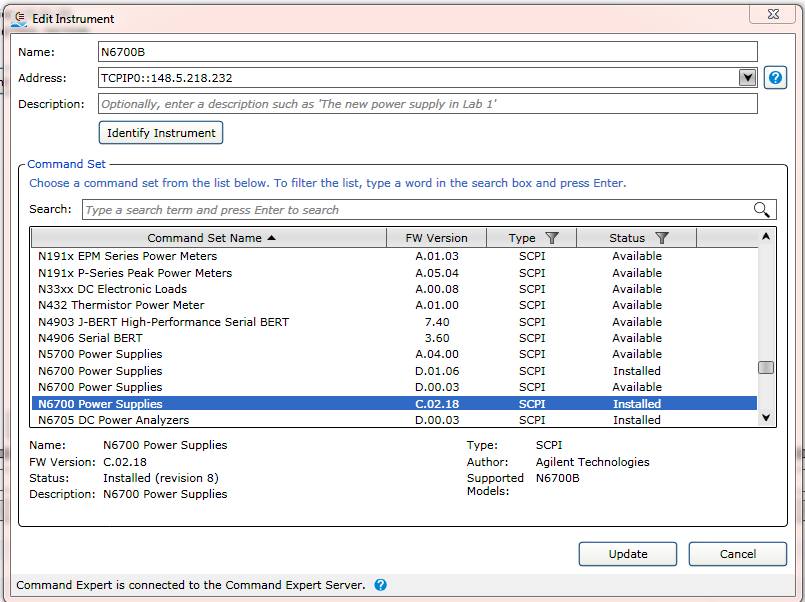Click Supported Models value N6700B
The height and width of the screenshot is (602, 805).
tap(558, 478)
